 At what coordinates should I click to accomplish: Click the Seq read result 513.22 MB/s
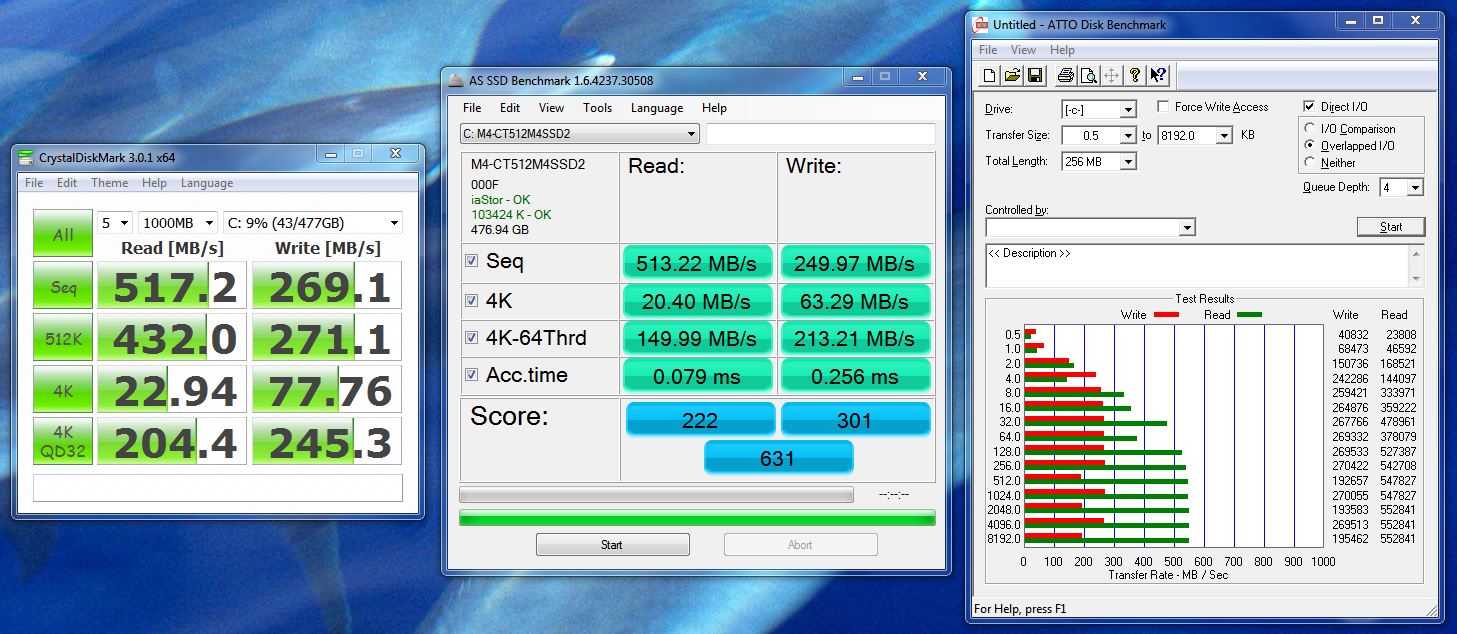pos(698,264)
